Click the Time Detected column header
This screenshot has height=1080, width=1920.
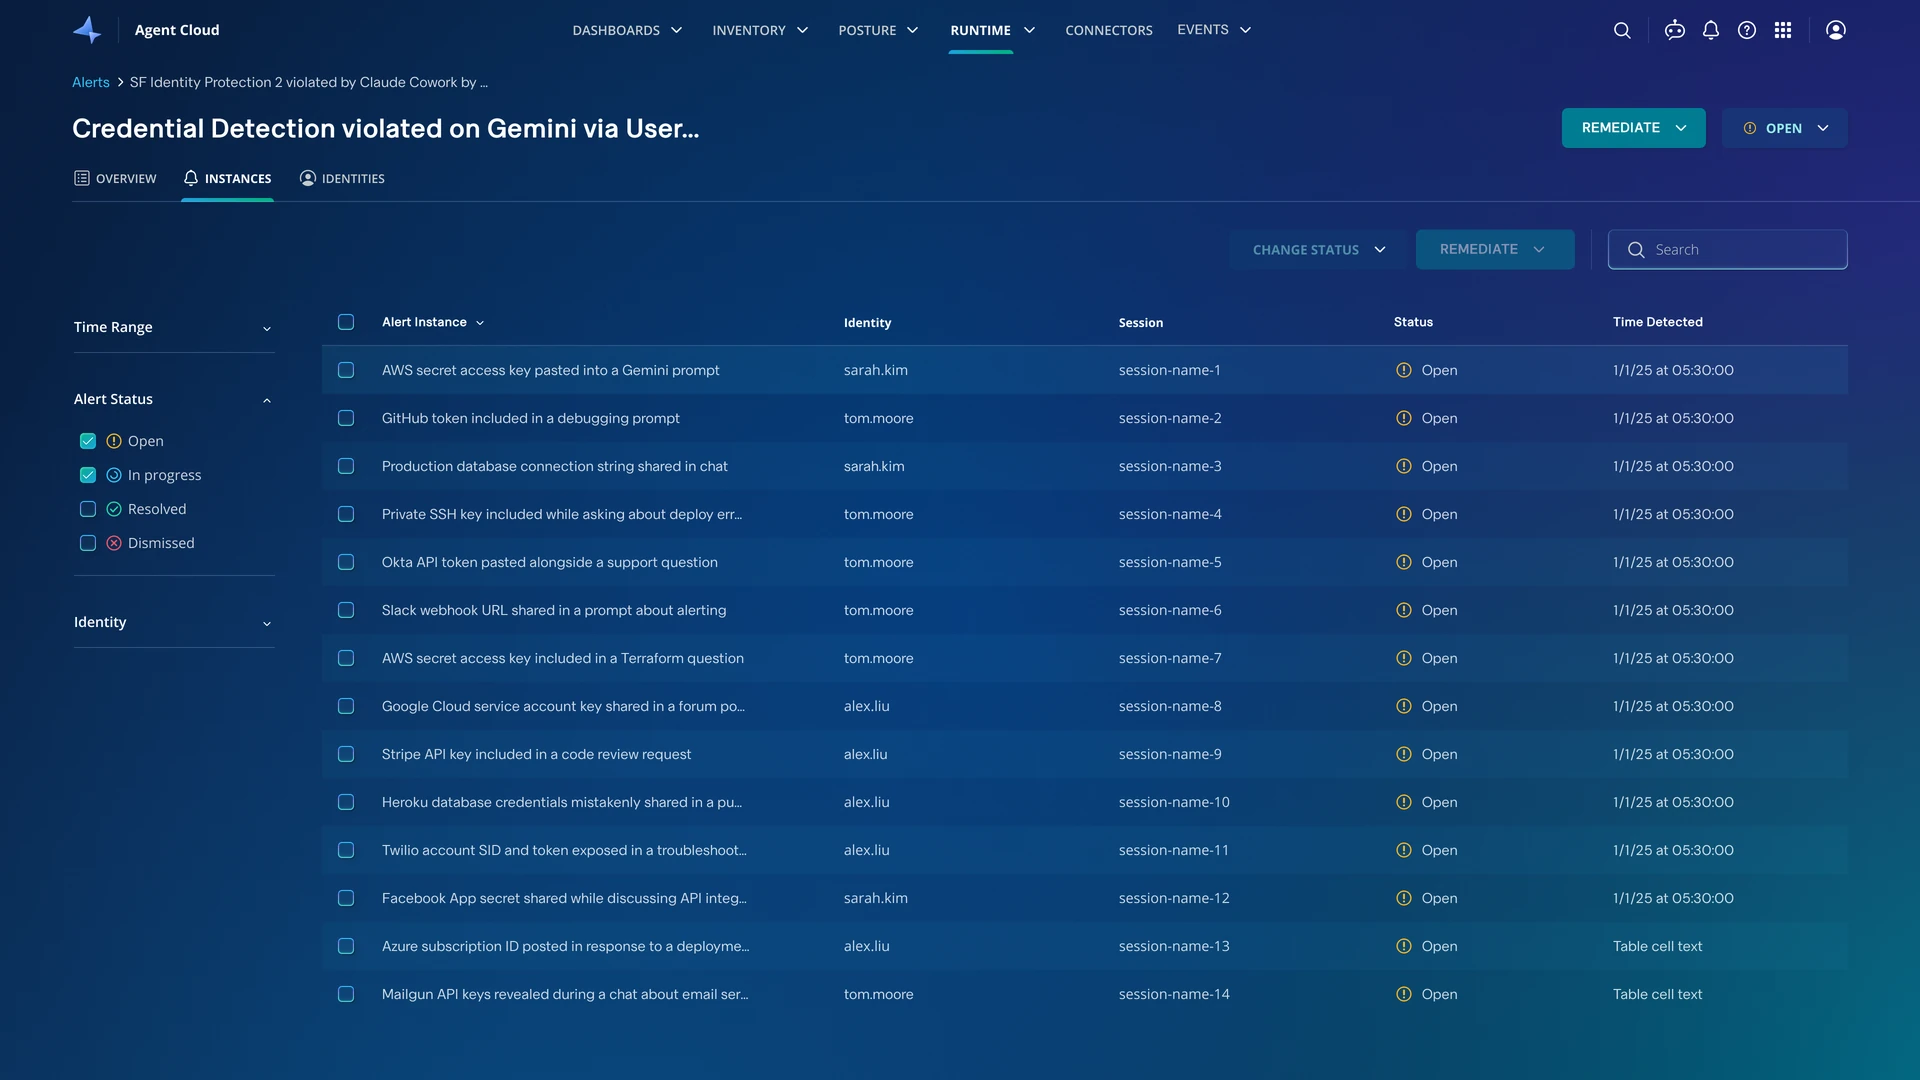1657,322
